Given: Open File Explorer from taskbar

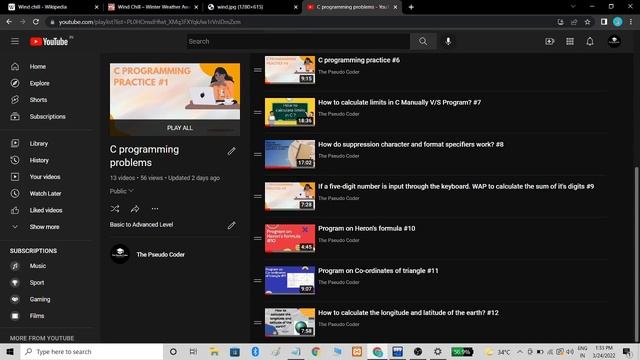Looking at the screenshot, I should (x=214, y=351).
